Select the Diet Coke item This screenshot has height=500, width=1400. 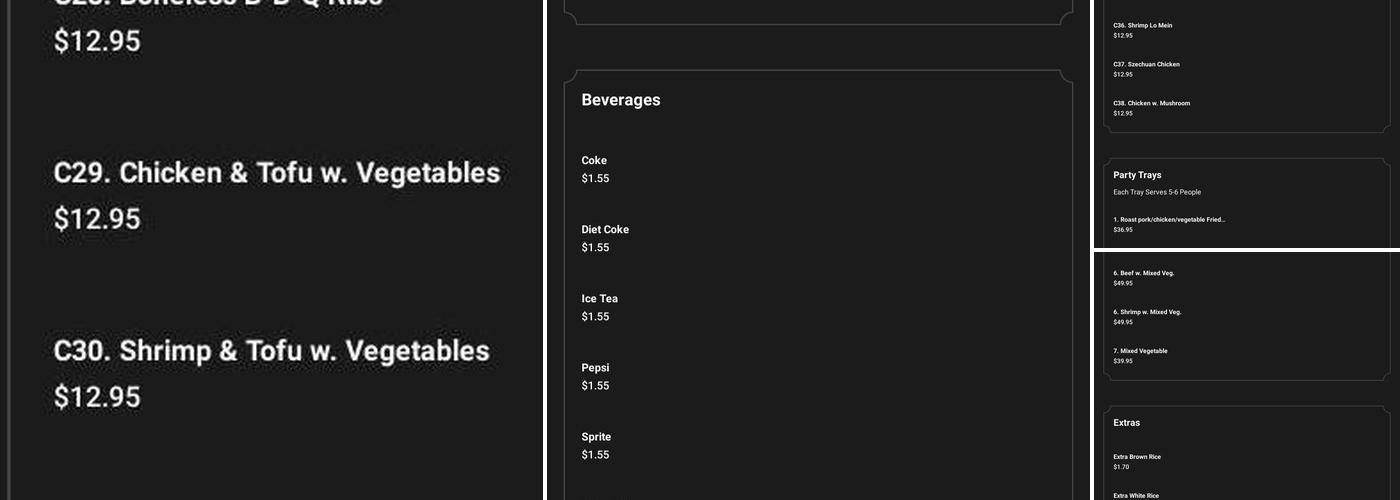tap(605, 230)
